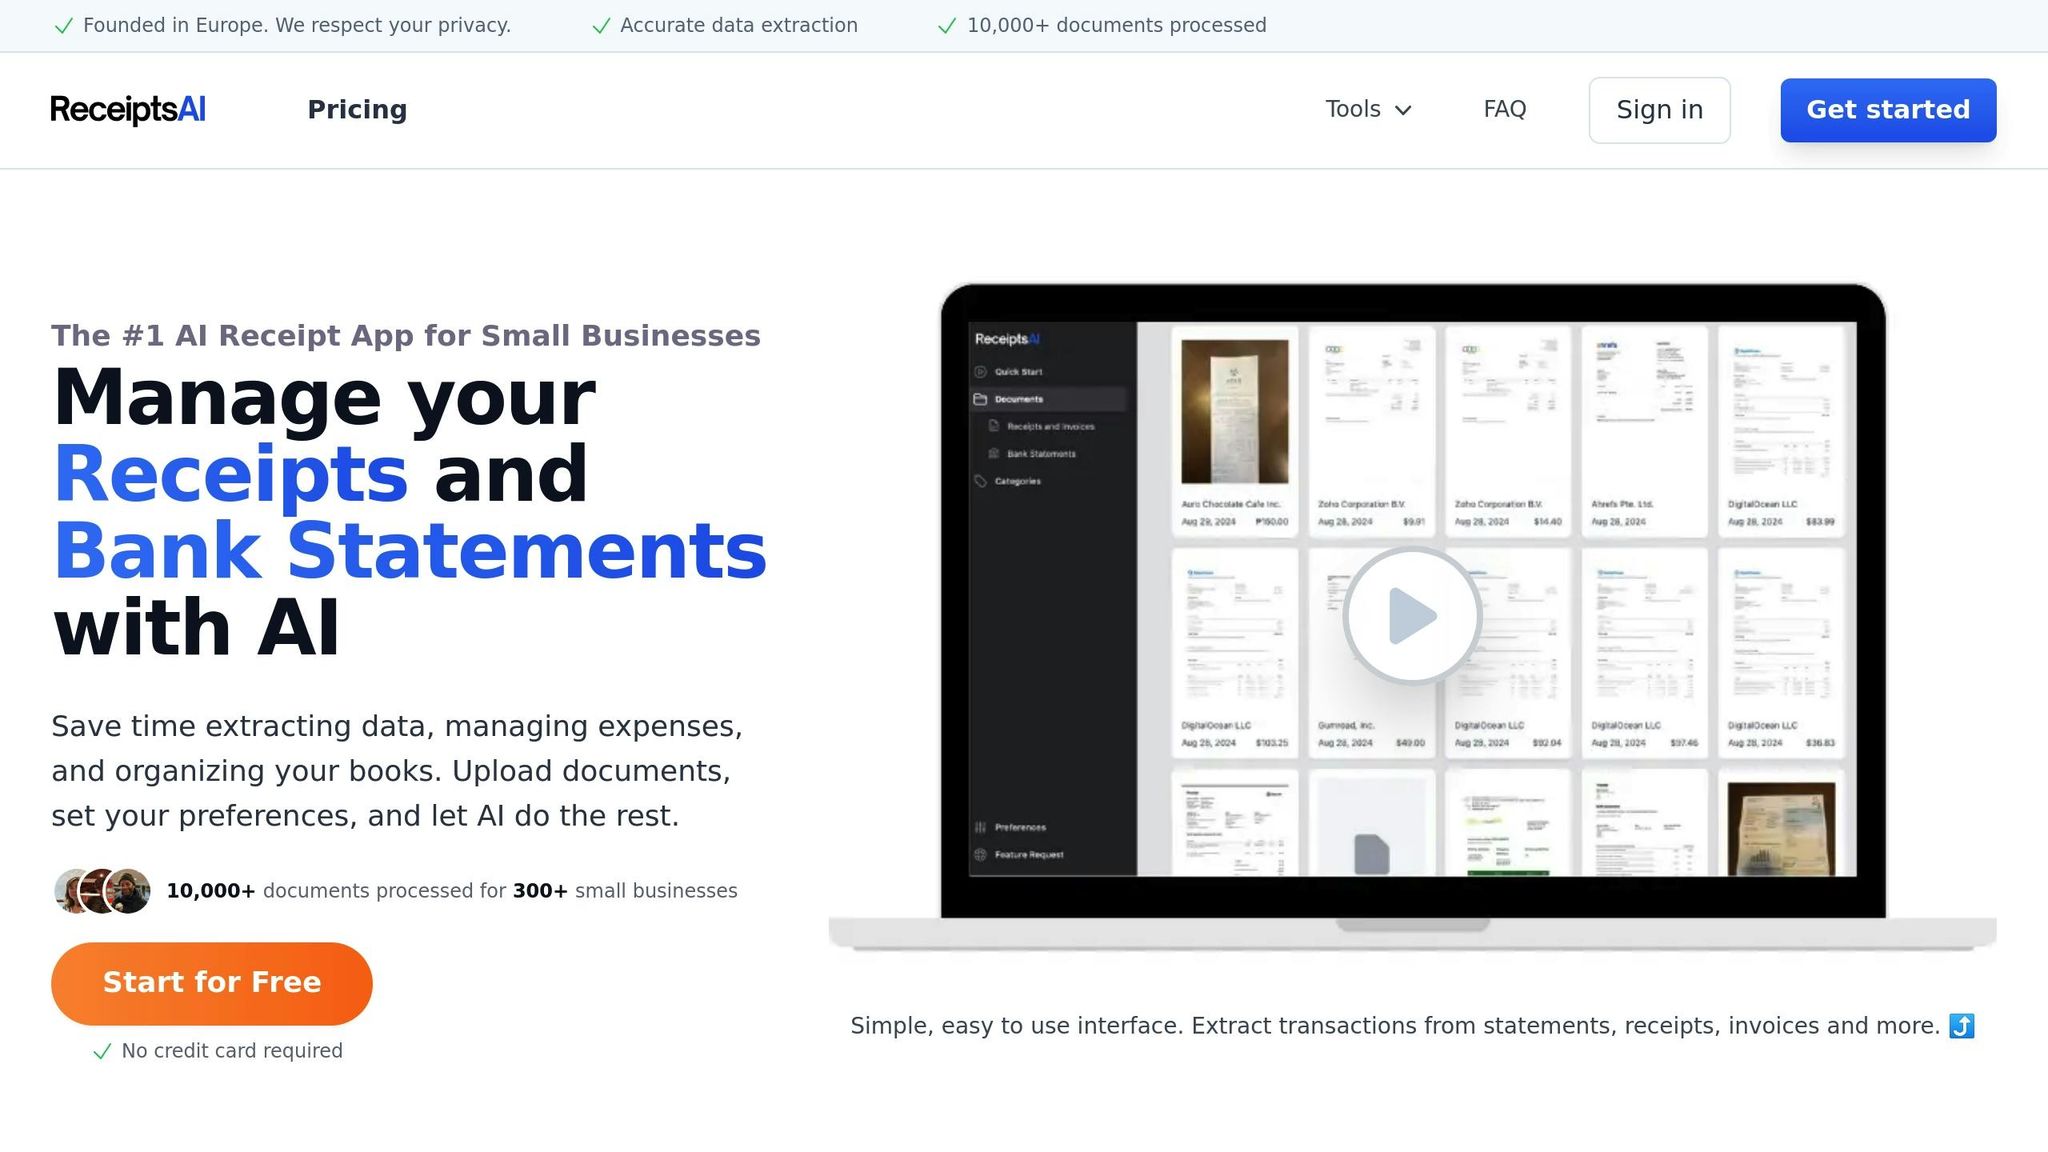Click the Tools chevron arrow
The width and height of the screenshot is (2048, 1152).
point(1403,111)
